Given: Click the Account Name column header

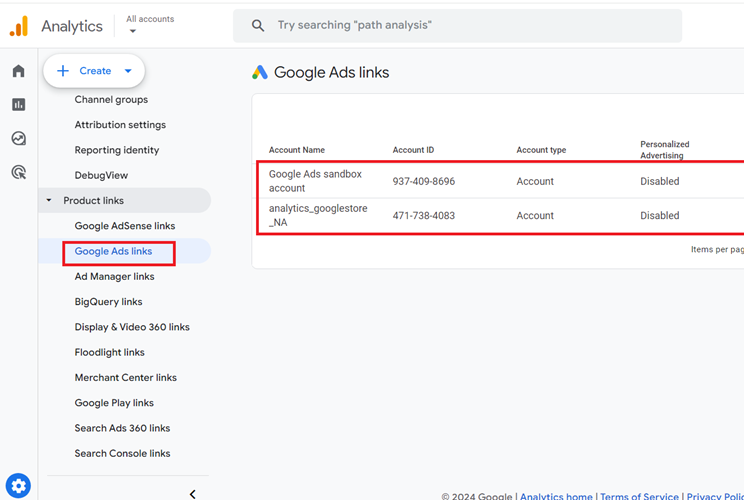Looking at the screenshot, I should pos(297,150).
